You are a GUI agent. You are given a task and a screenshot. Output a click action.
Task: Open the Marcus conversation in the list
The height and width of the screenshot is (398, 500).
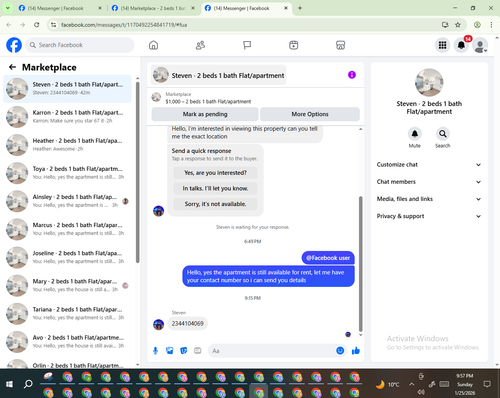pyautogui.click(x=67, y=229)
